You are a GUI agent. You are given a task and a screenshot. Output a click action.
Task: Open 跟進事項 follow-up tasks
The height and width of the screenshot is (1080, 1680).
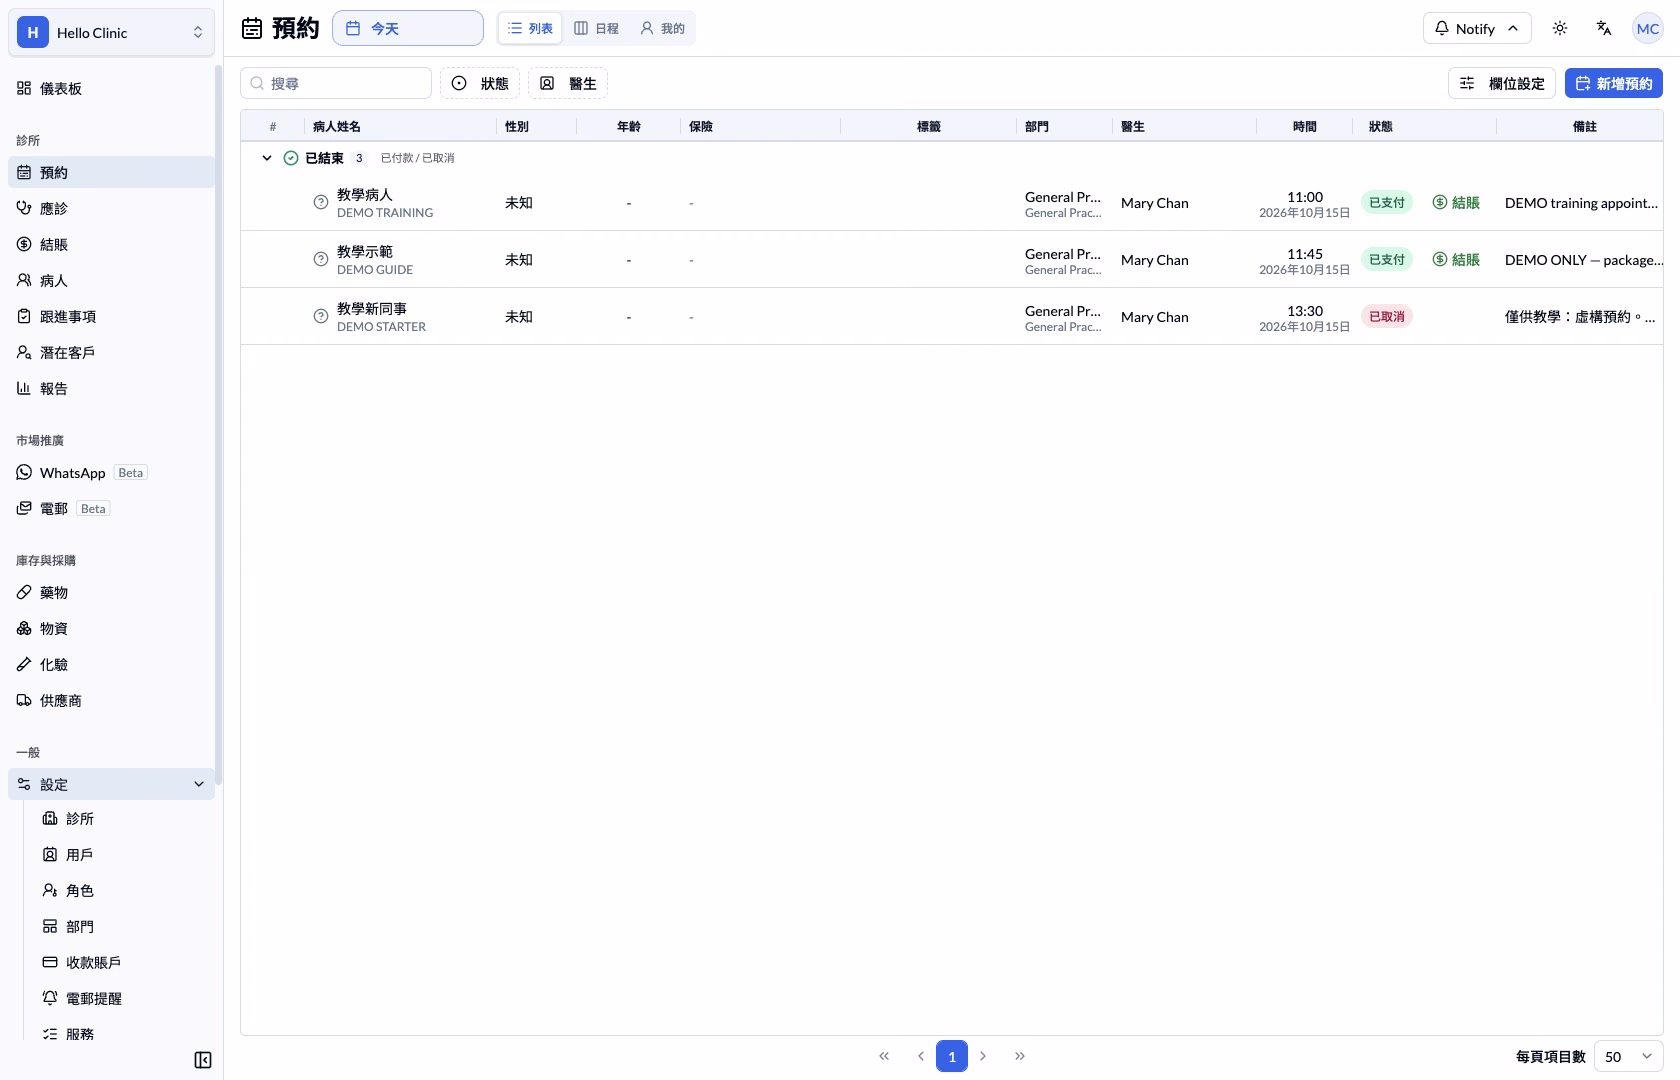(x=111, y=316)
